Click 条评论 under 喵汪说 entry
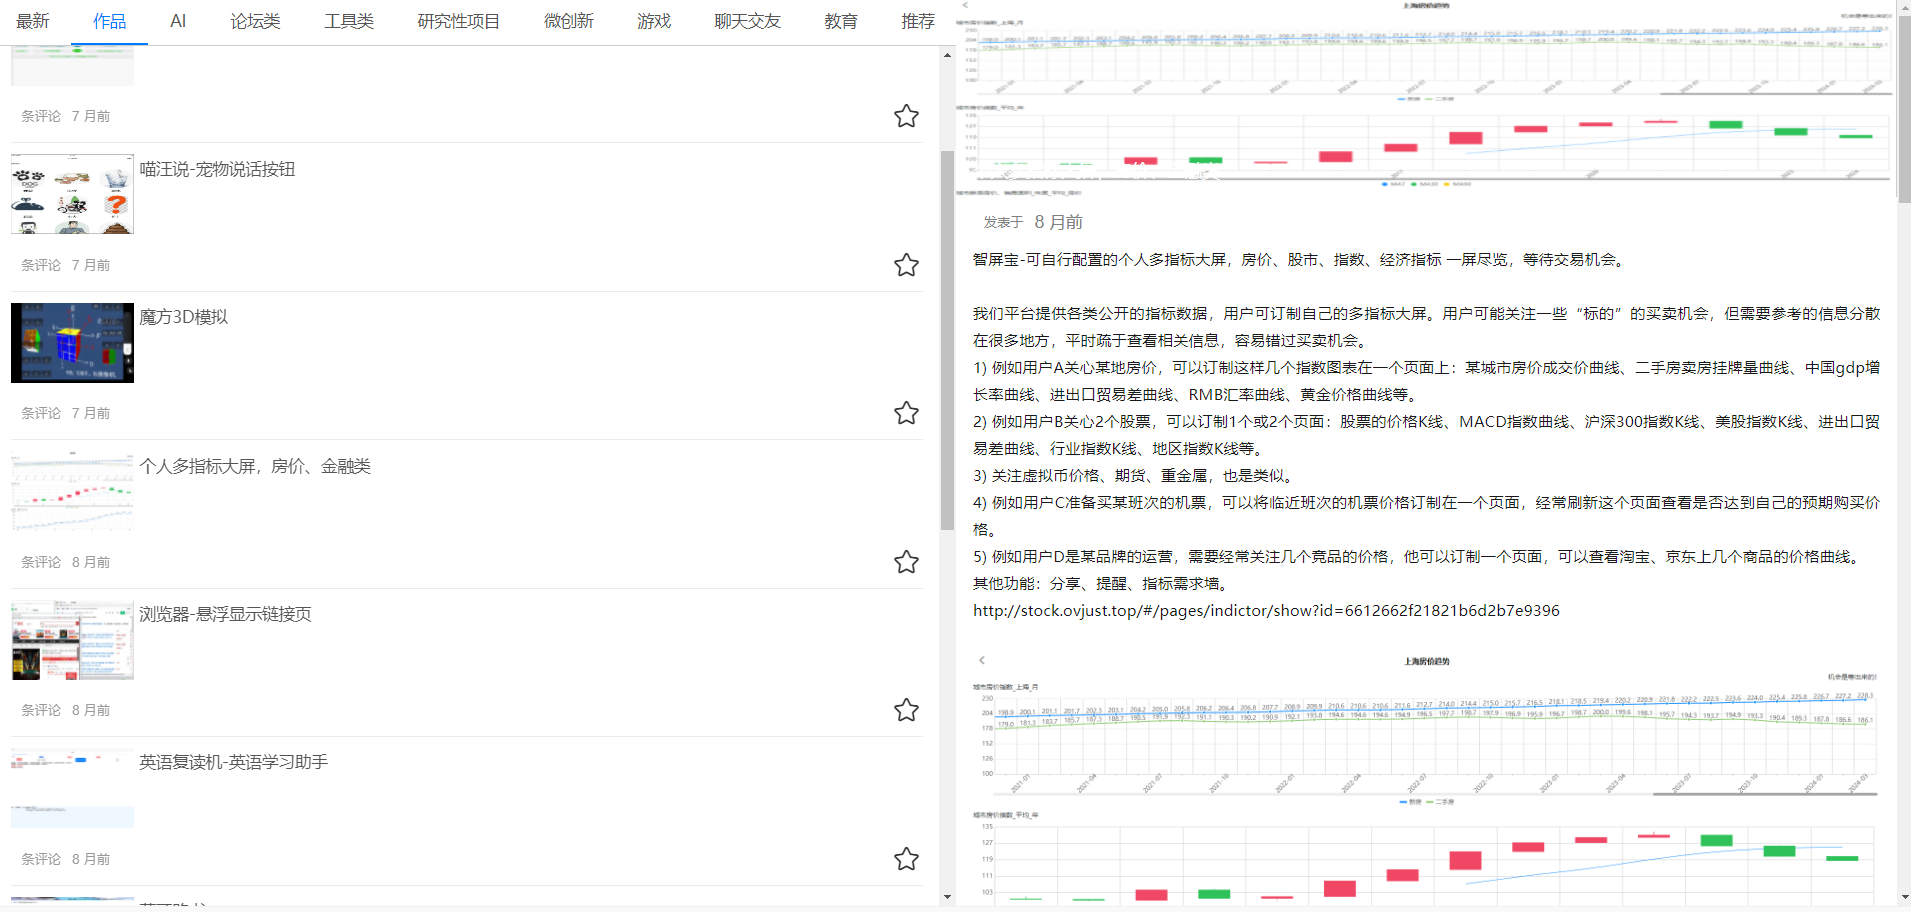The height and width of the screenshot is (912, 1911). (x=41, y=265)
